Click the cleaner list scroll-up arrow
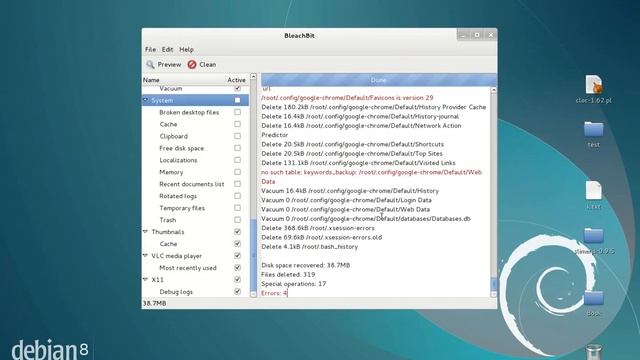 pyautogui.click(x=253, y=76)
